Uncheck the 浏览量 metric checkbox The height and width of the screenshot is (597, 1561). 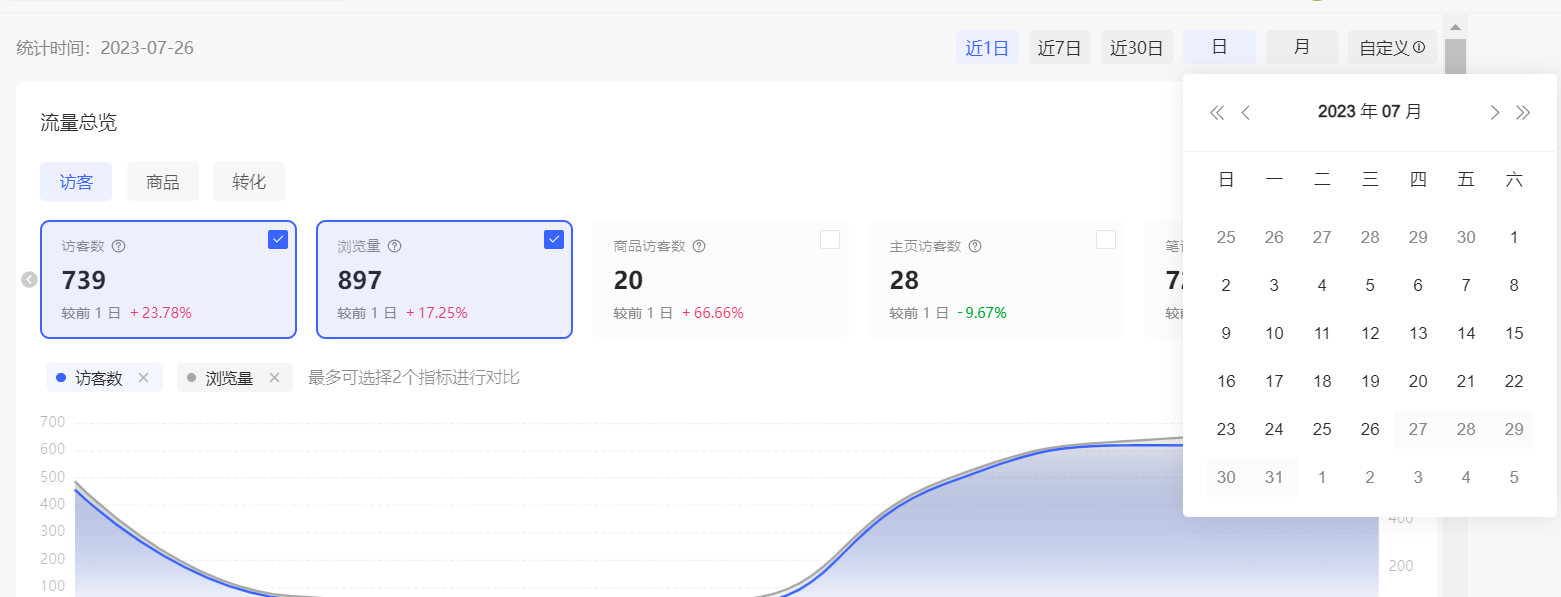click(554, 240)
